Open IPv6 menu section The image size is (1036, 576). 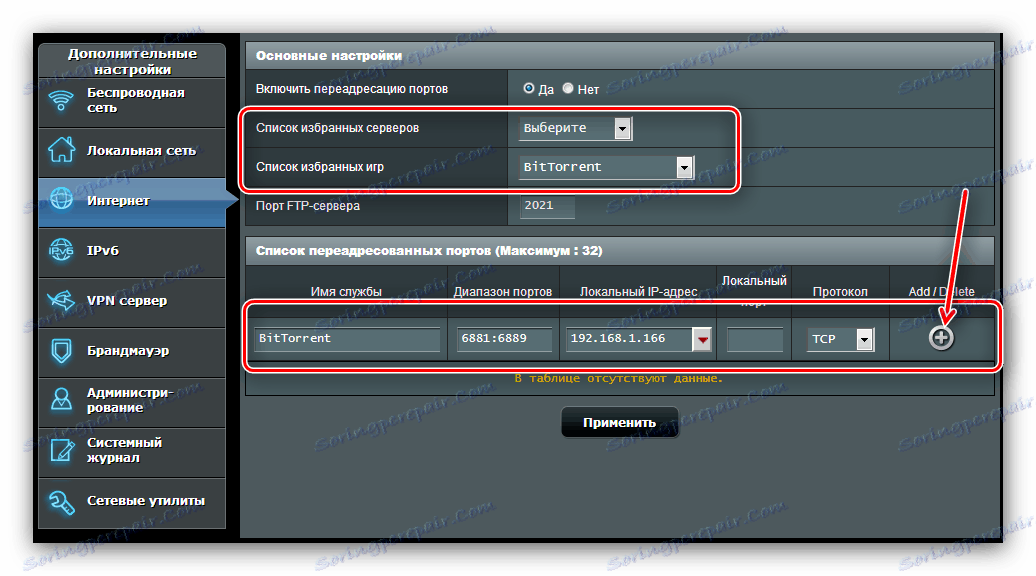click(132, 252)
